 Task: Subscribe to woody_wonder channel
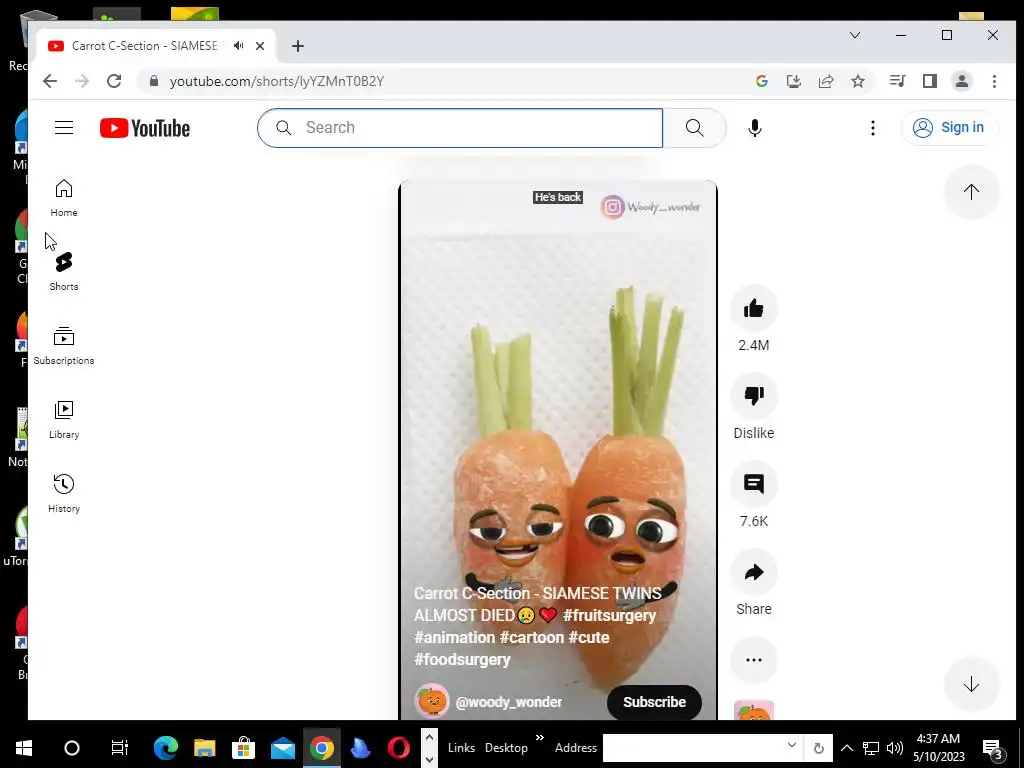[x=654, y=702]
